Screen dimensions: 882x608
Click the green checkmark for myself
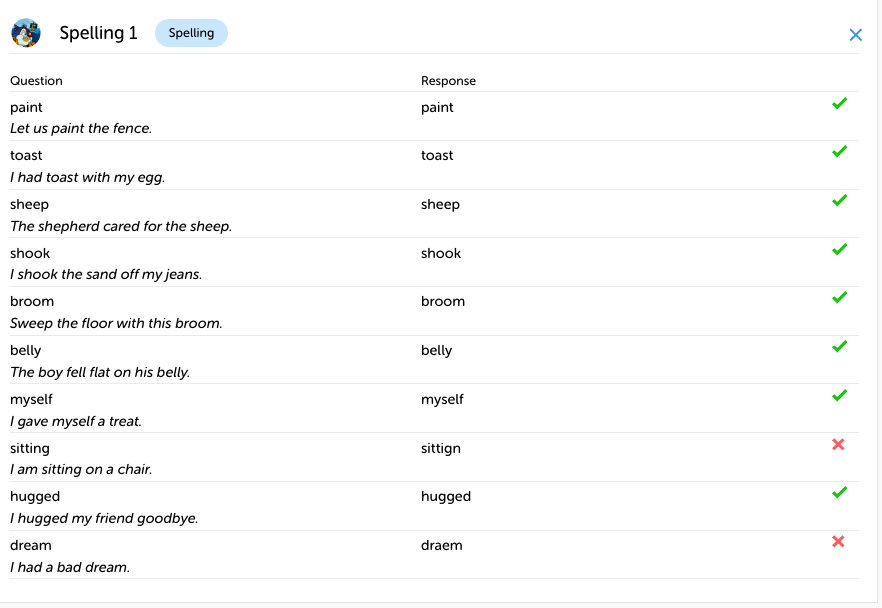point(839,395)
